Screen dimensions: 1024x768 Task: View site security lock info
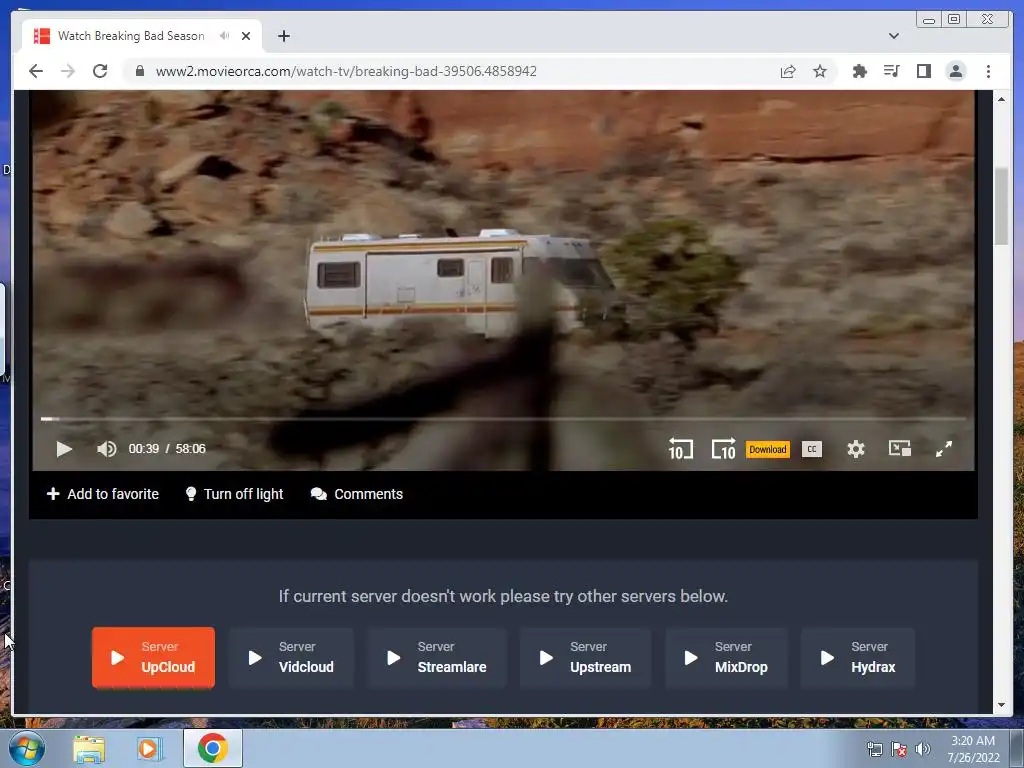click(x=139, y=71)
